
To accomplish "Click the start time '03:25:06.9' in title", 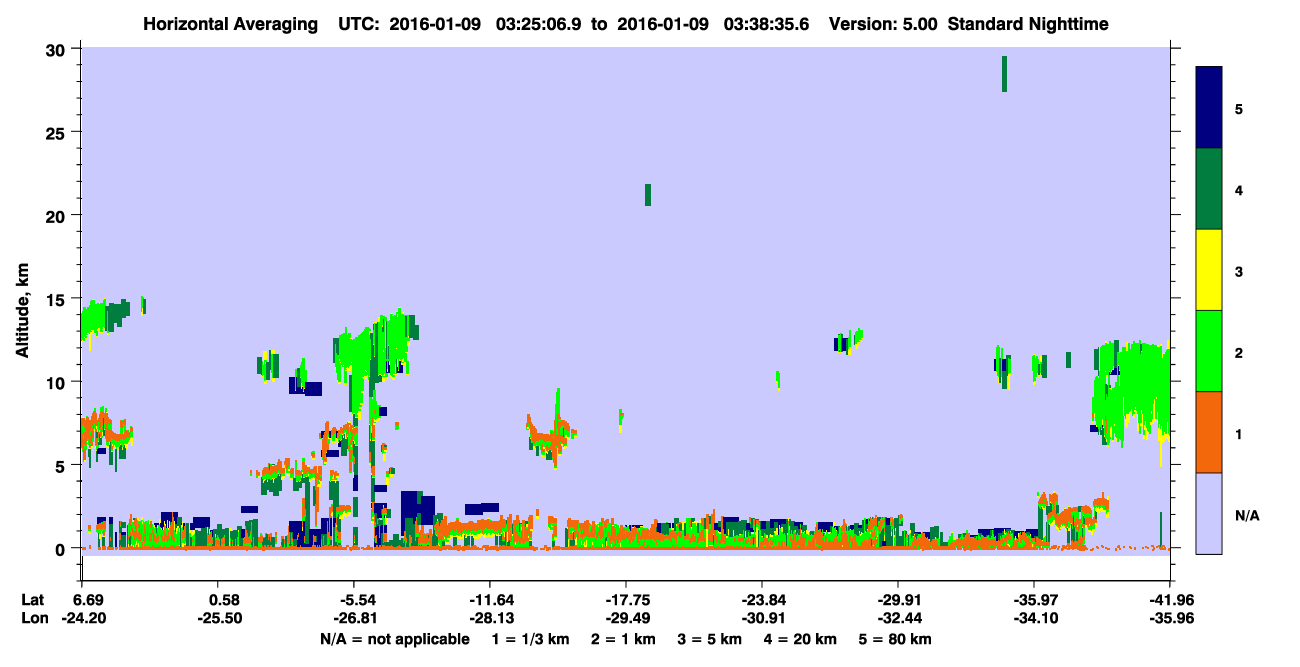I will tap(540, 24).
